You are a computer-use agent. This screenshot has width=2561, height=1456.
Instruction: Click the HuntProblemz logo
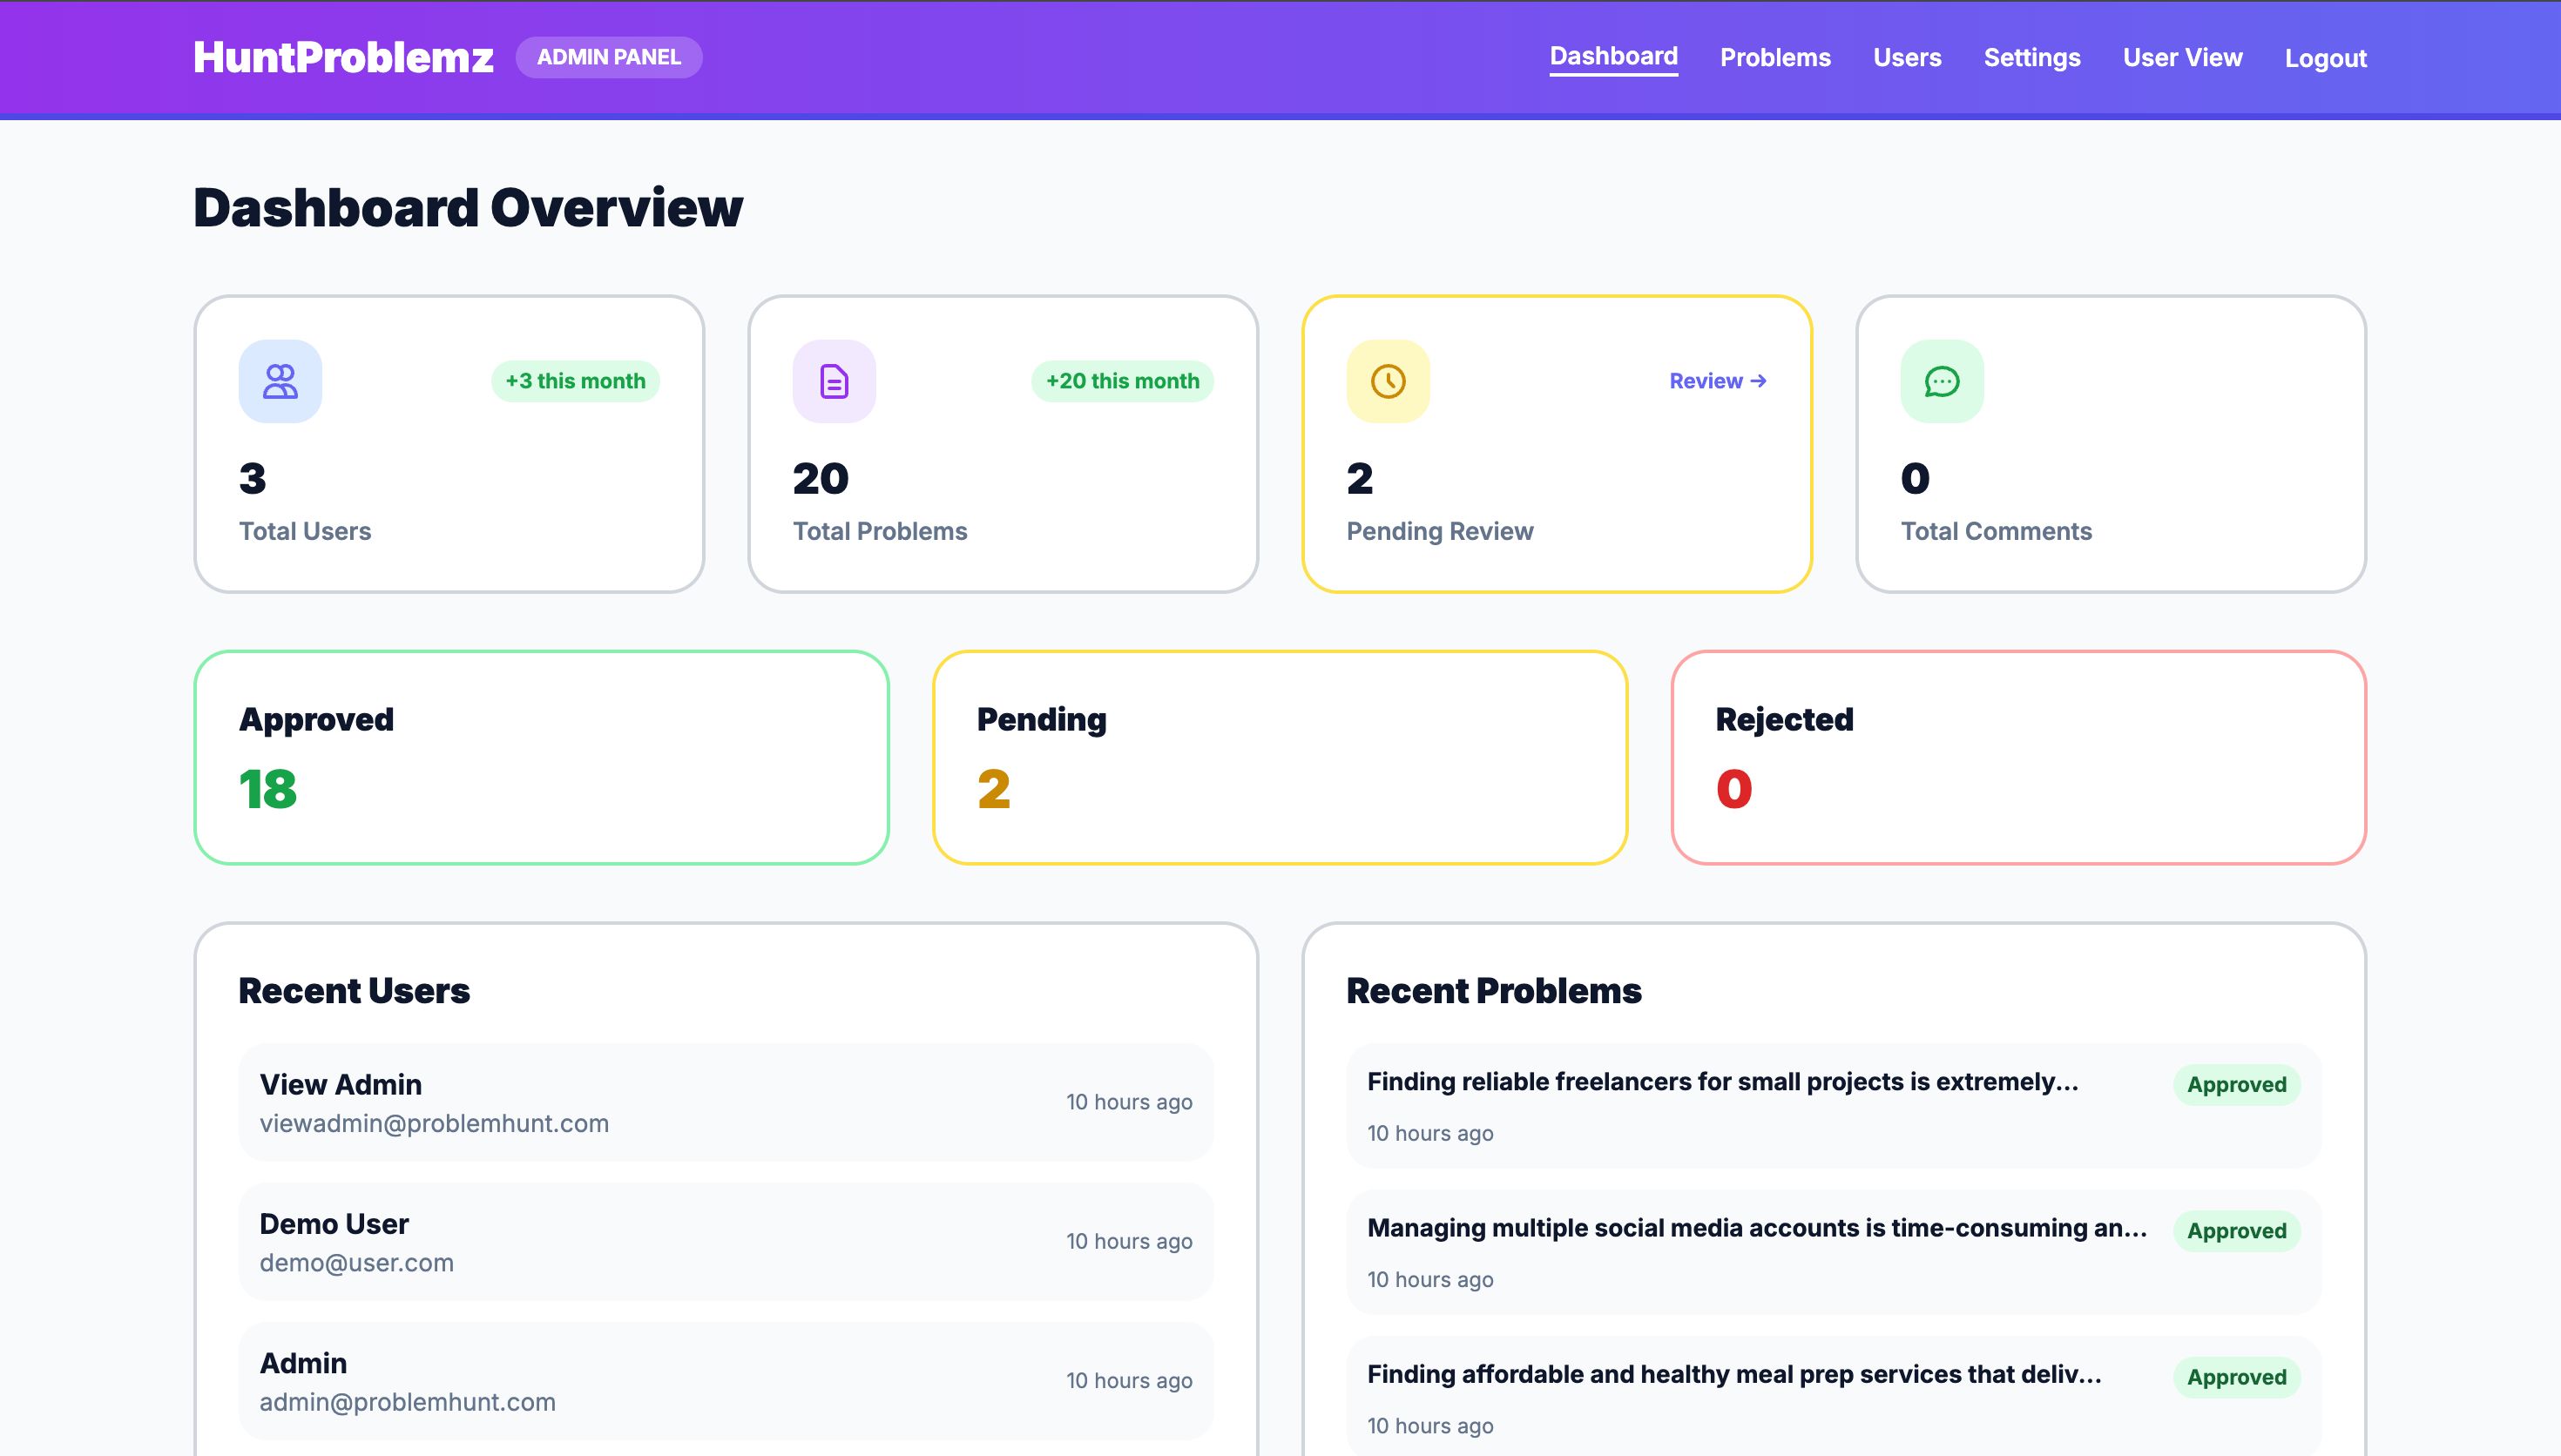tap(343, 58)
